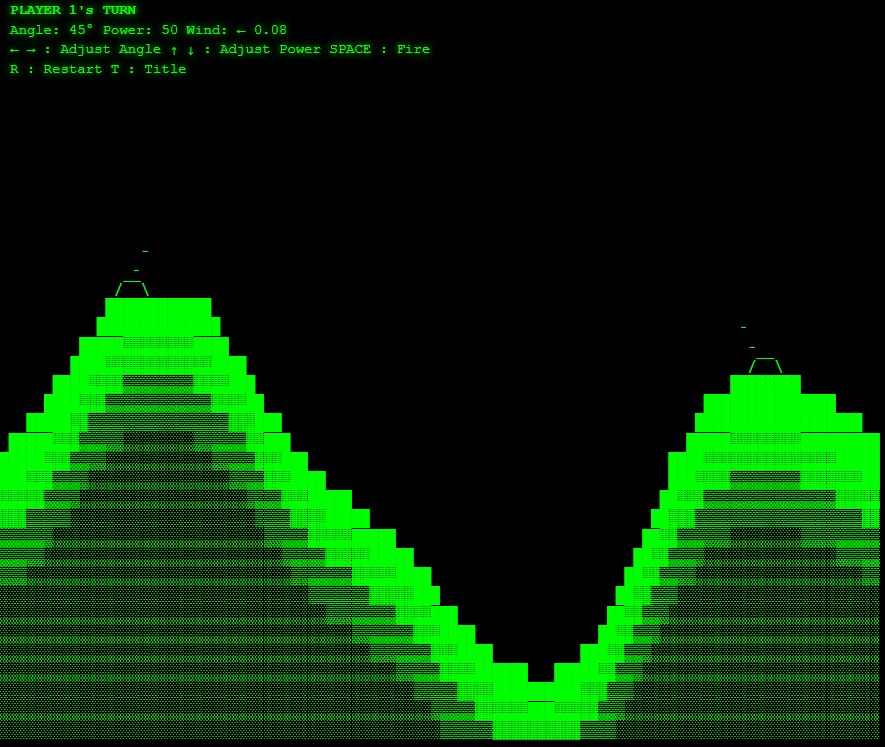This screenshot has height=747, width=885.
Task: Click the left tank's barrel tip
Action: coord(145,252)
